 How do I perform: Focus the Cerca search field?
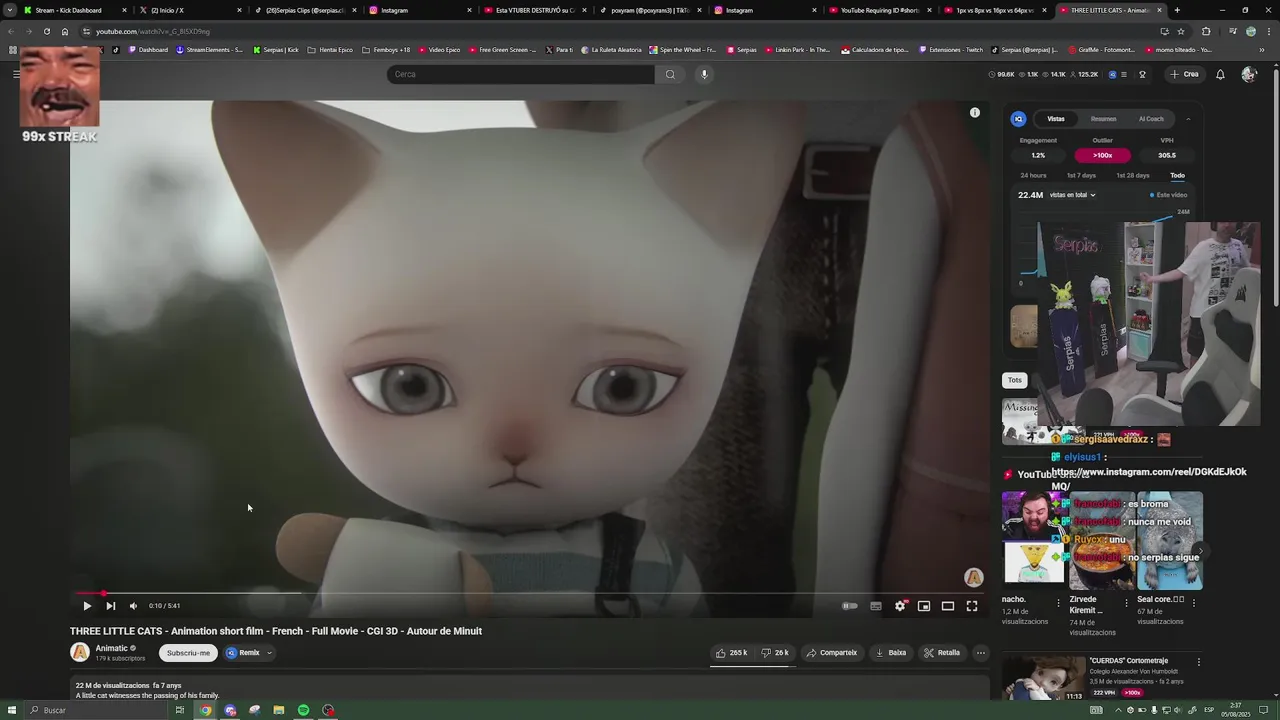(521, 74)
